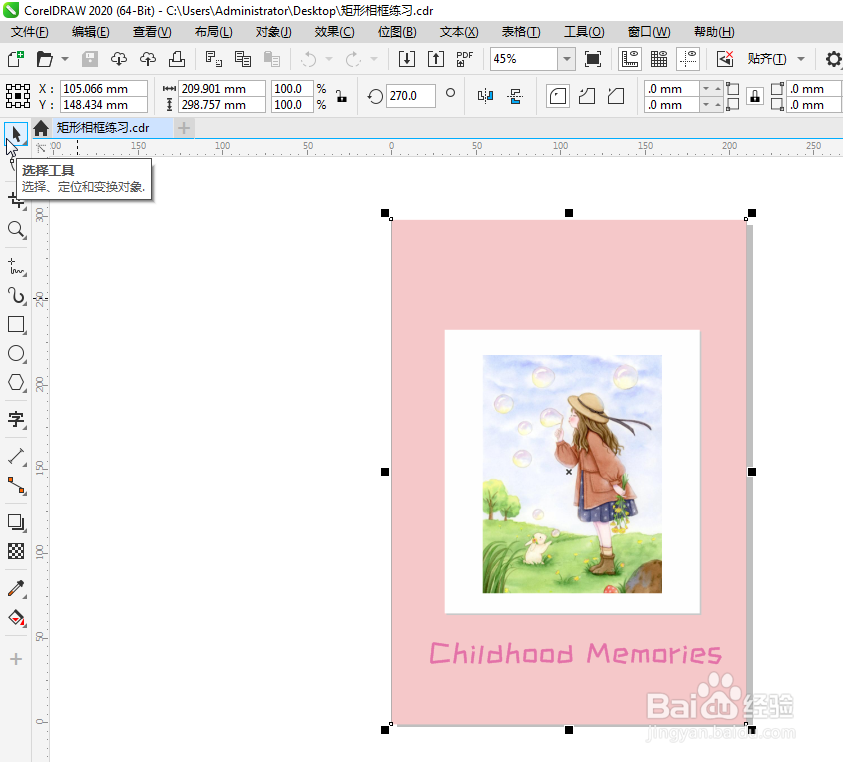Click the full-screen preview icon

pyautogui.click(x=592, y=59)
